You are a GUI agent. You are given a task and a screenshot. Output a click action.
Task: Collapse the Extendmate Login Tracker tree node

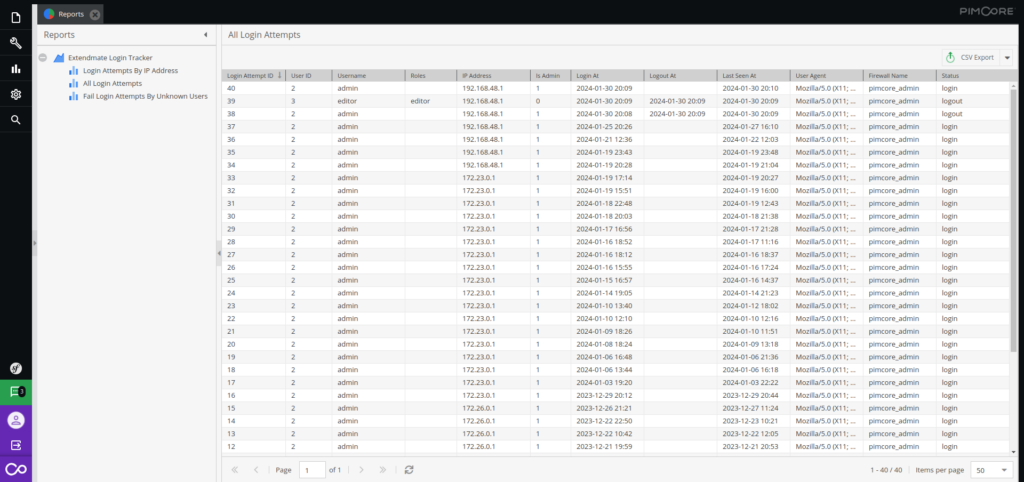coord(42,57)
